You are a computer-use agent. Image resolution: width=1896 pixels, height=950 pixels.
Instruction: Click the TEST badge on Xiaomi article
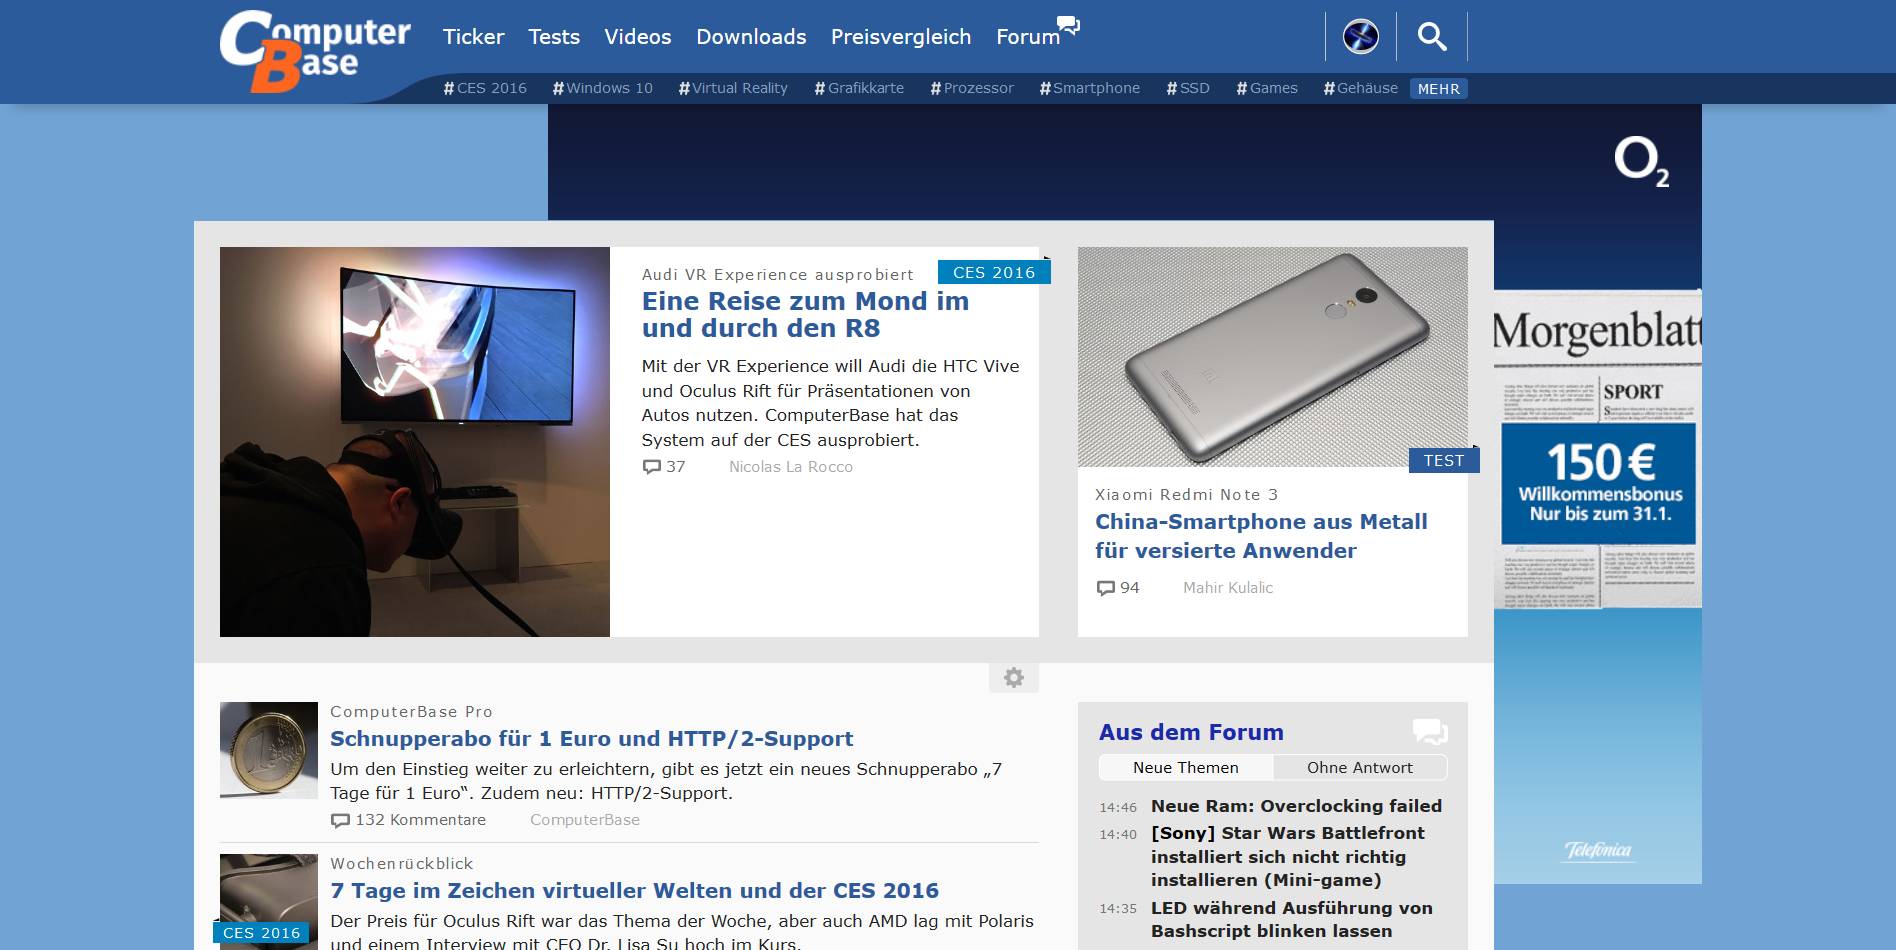[x=1444, y=460]
